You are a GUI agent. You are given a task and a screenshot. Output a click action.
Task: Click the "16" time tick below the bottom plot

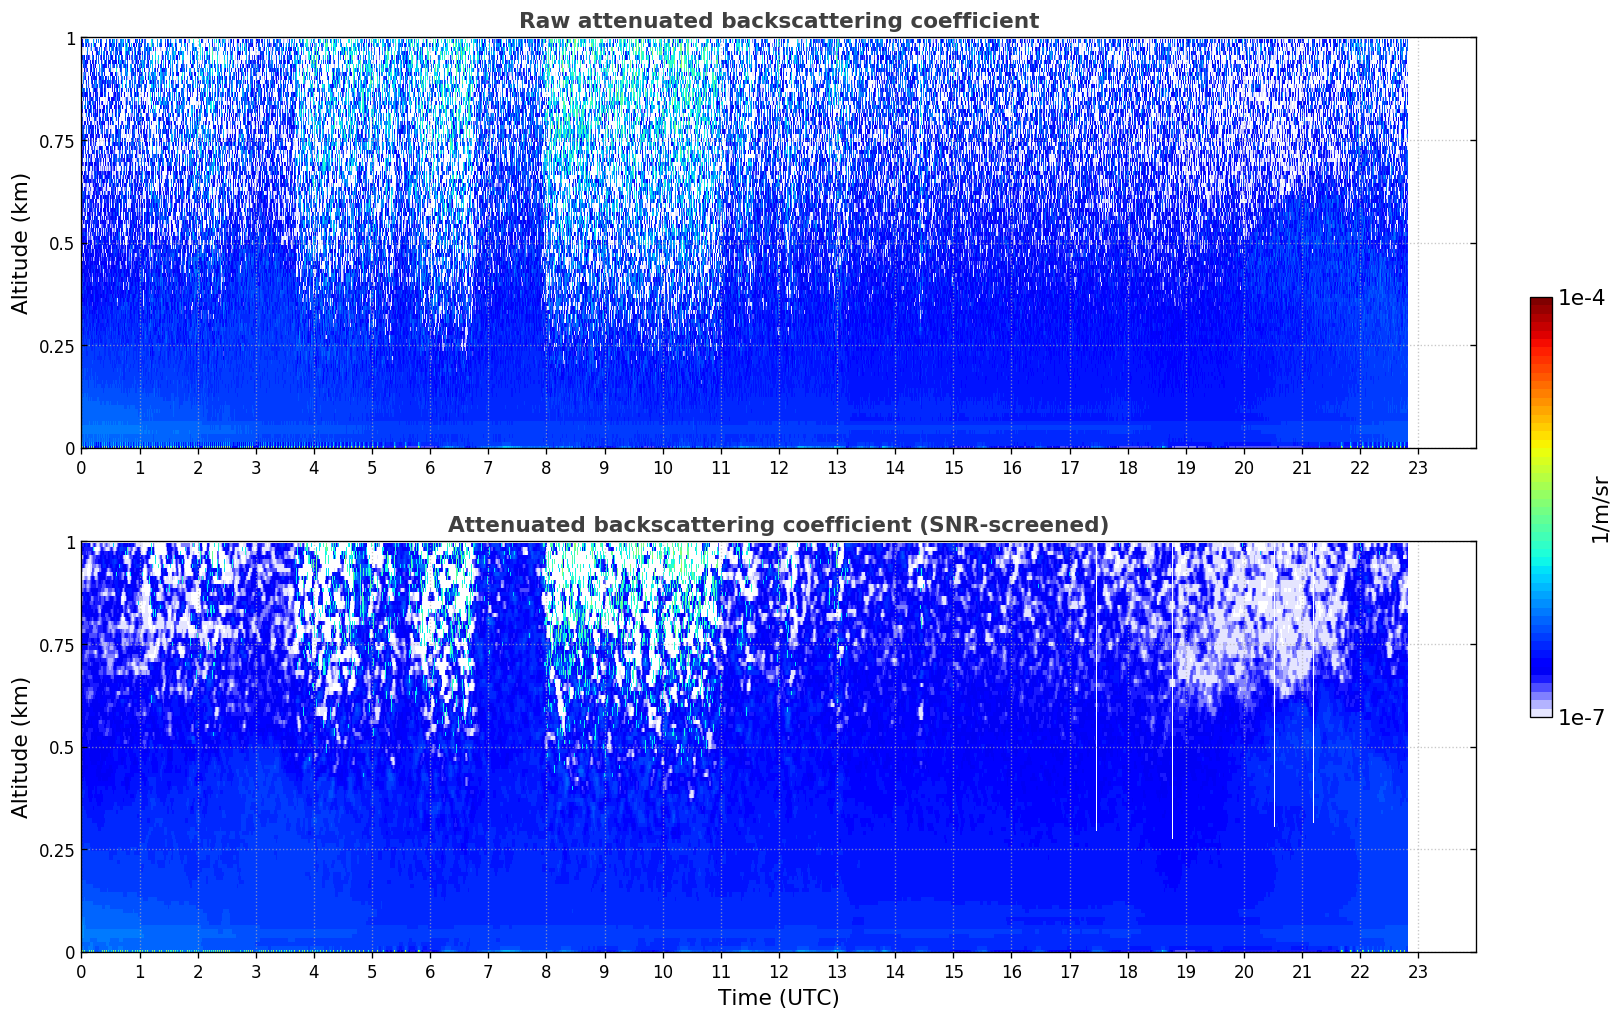pos(1012,971)
